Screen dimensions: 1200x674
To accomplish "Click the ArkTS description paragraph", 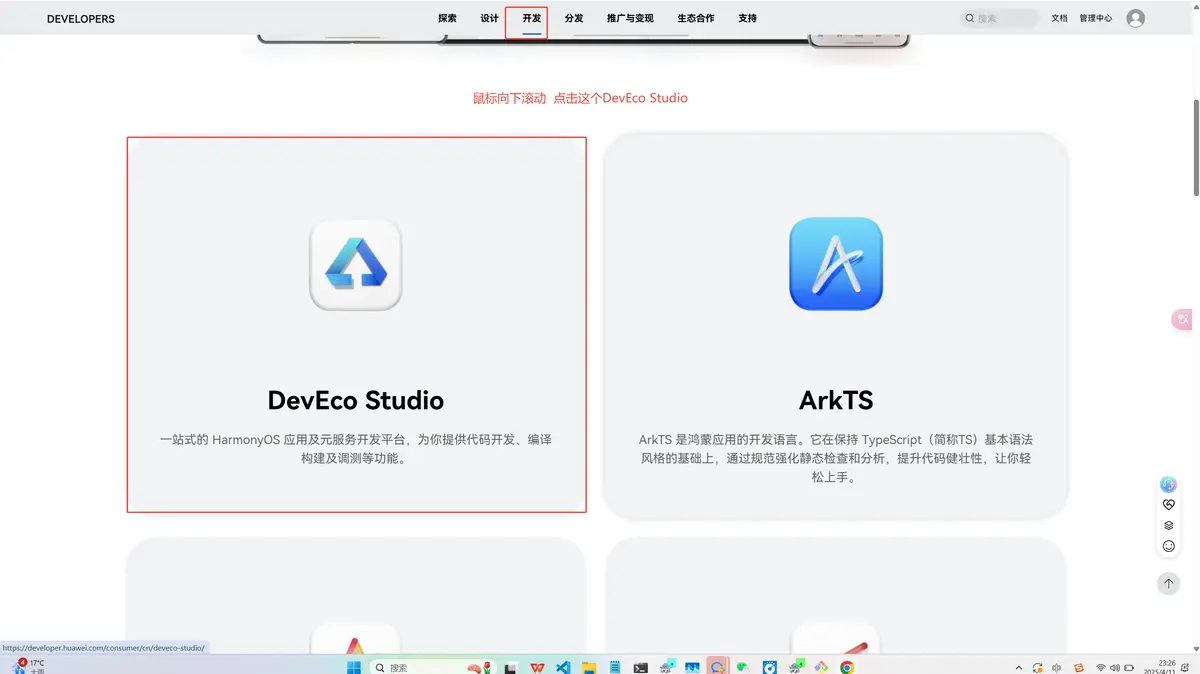I will (x=836, y=458).
